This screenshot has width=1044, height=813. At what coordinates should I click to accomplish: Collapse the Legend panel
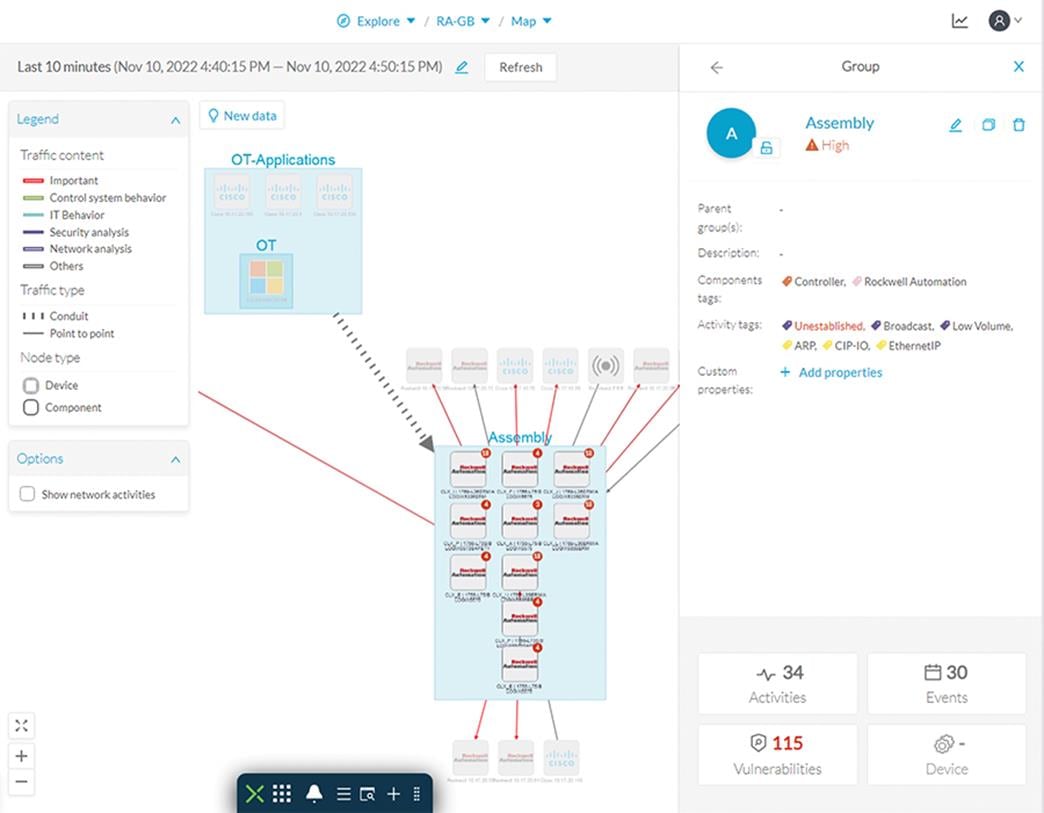[x=175, y=118]
